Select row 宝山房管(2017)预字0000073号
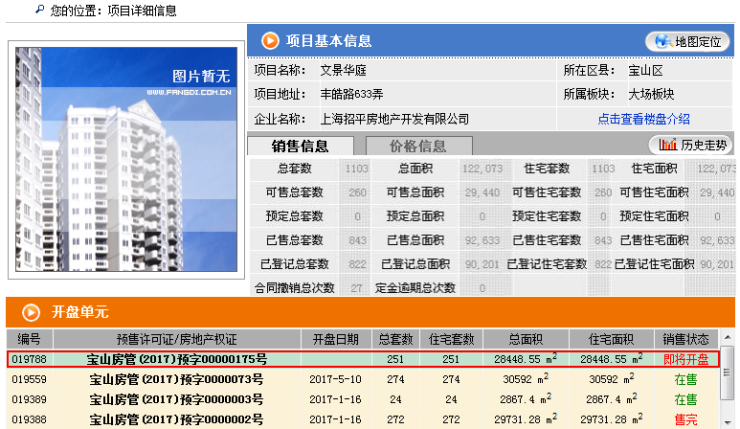Viewport: 740px width, 429px height. coord(176,379)
